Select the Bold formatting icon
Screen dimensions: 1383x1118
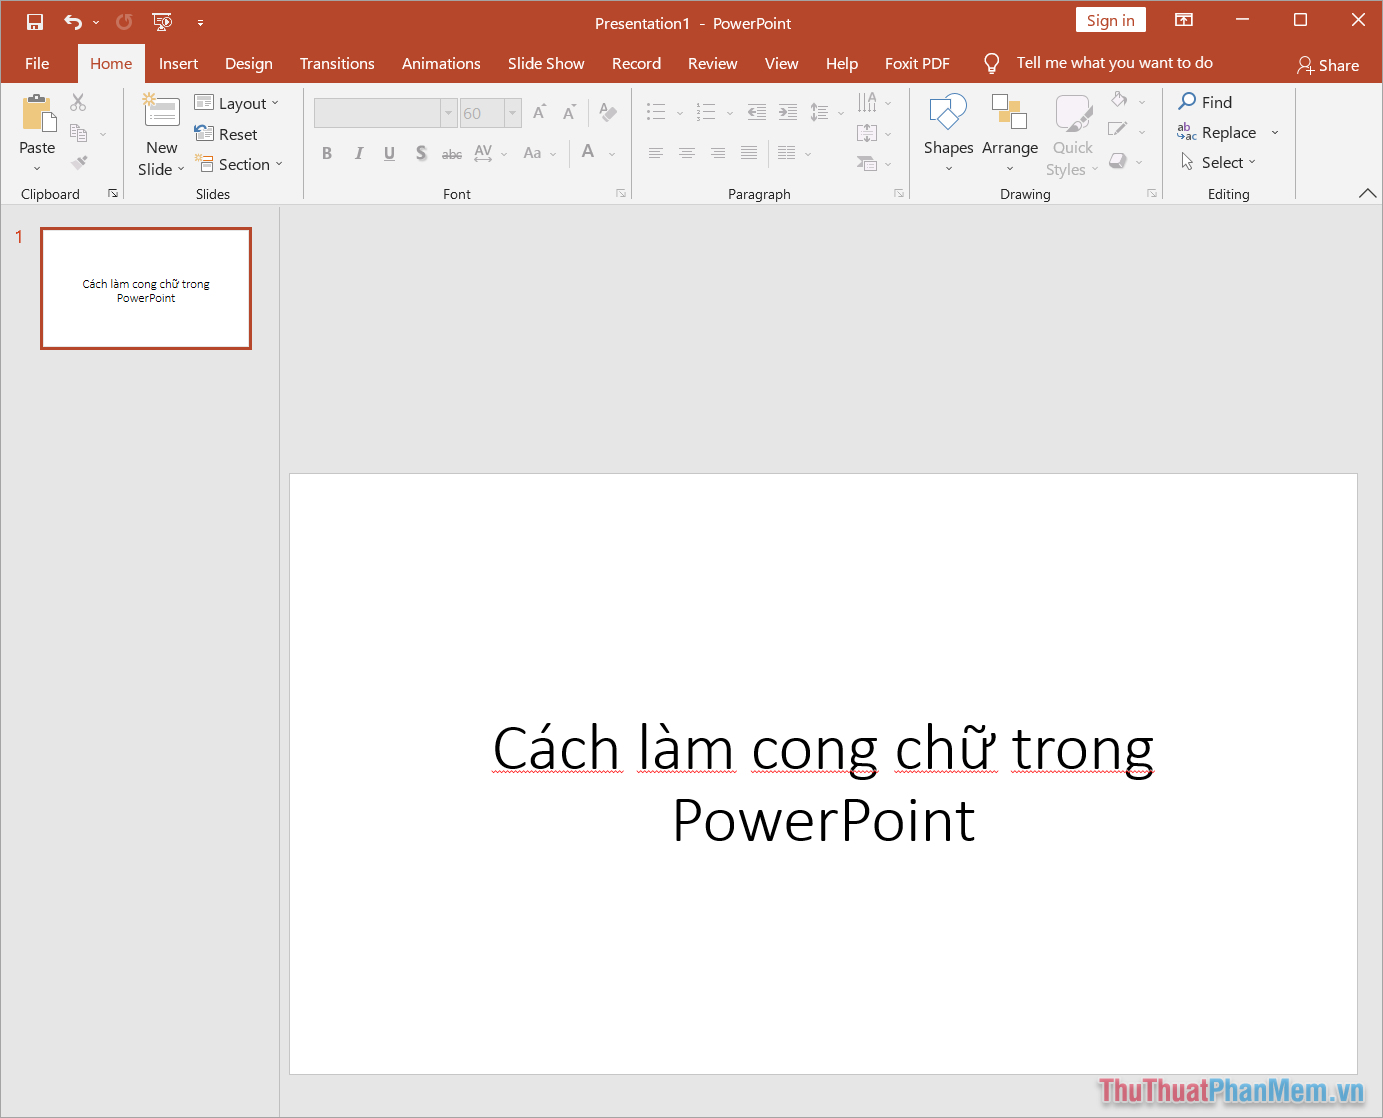pyautogui.click(x=326, y=153)
